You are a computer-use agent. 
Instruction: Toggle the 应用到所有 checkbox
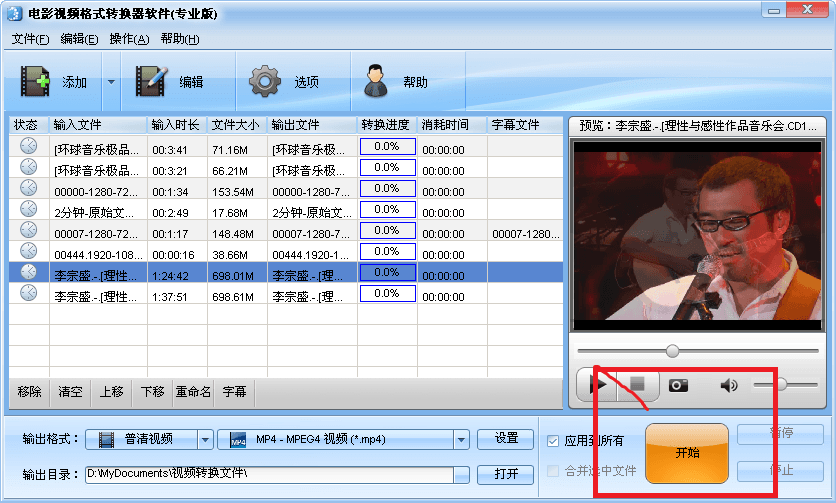554,441
